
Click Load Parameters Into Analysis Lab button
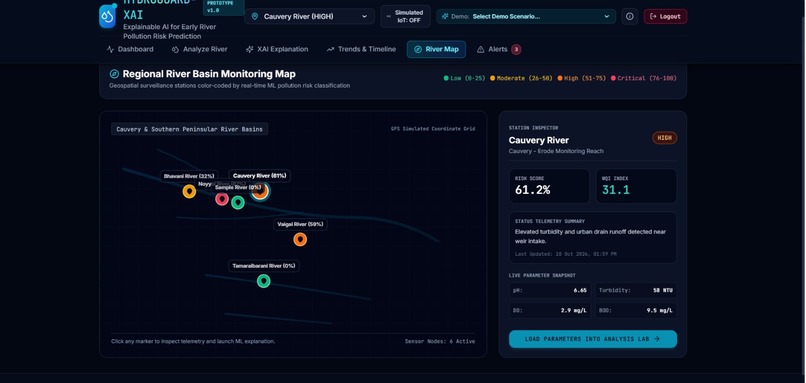[593, 339]
